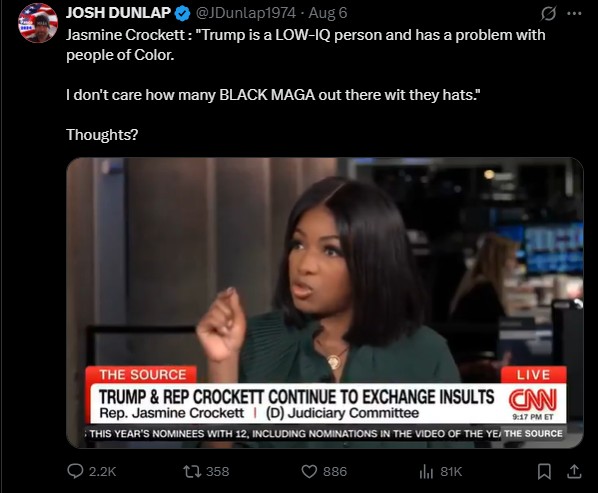Click the 81K views count
This screenshot has height=493, width=598.
(451, 472)
